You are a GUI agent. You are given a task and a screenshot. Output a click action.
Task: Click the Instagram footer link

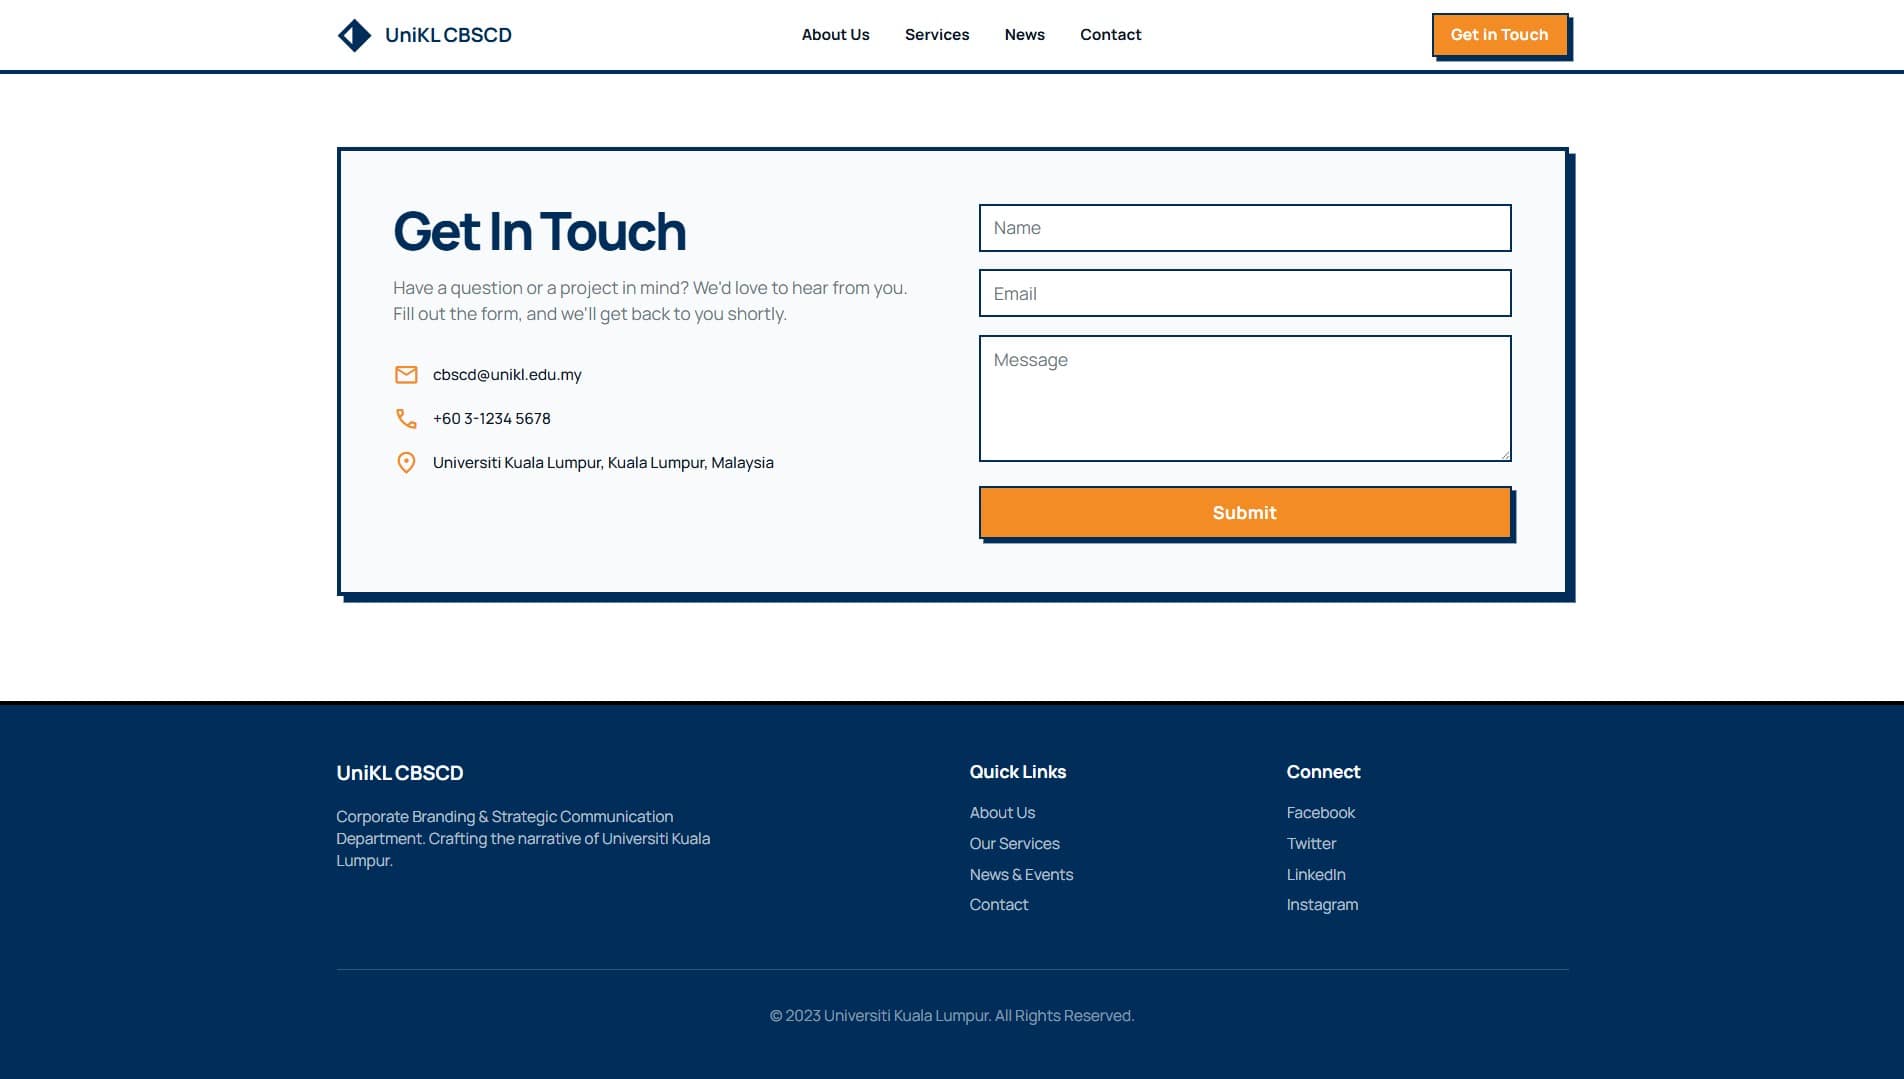click(x=1322, y=904)
